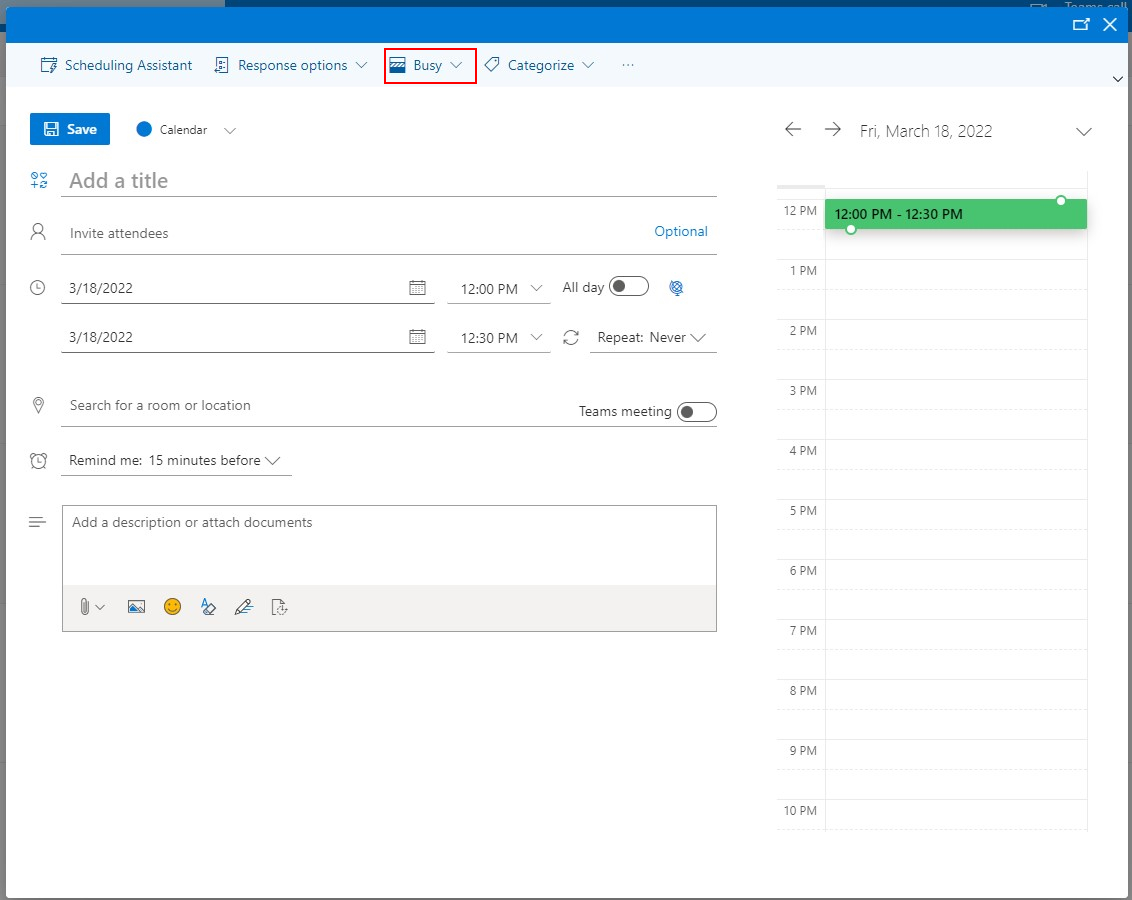Open the emoji smiley picker

173,607
